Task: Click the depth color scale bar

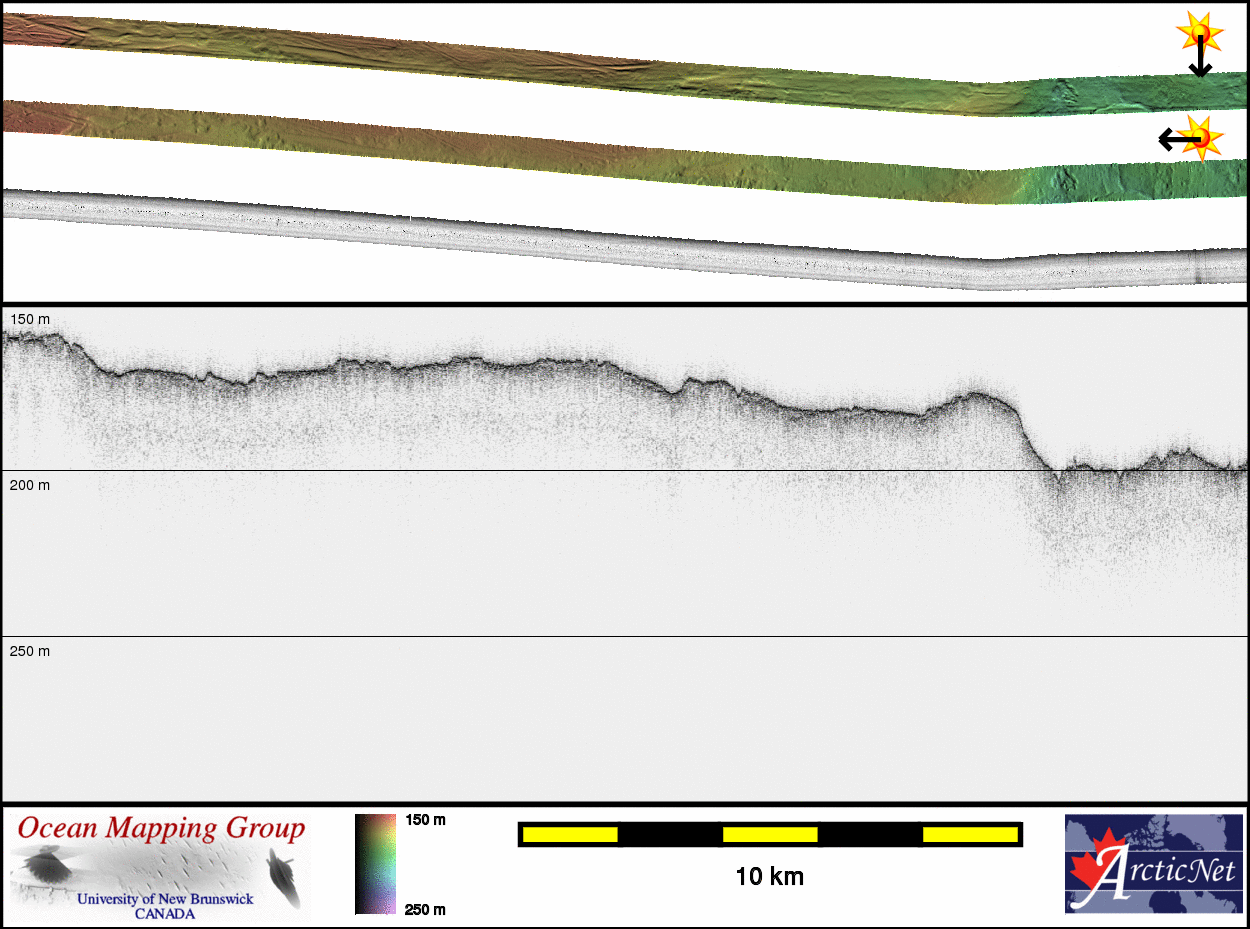Action: coord(375,863)
